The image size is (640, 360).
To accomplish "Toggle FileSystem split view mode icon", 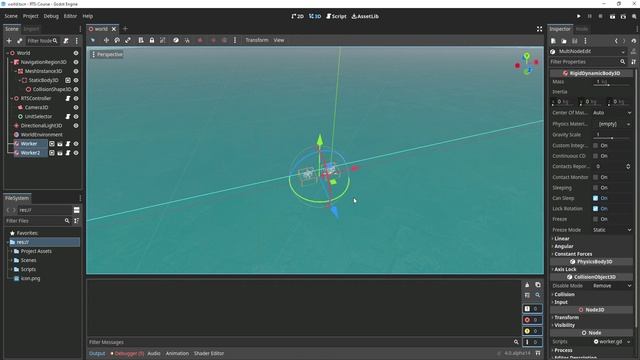I will tap(76, 210).
